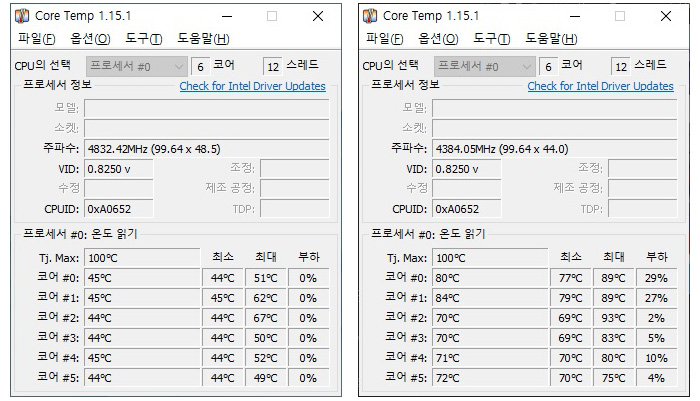Screen dimensions: 700x401
Task: Minimize the right Core Temp window
Action: pos(574,16)
